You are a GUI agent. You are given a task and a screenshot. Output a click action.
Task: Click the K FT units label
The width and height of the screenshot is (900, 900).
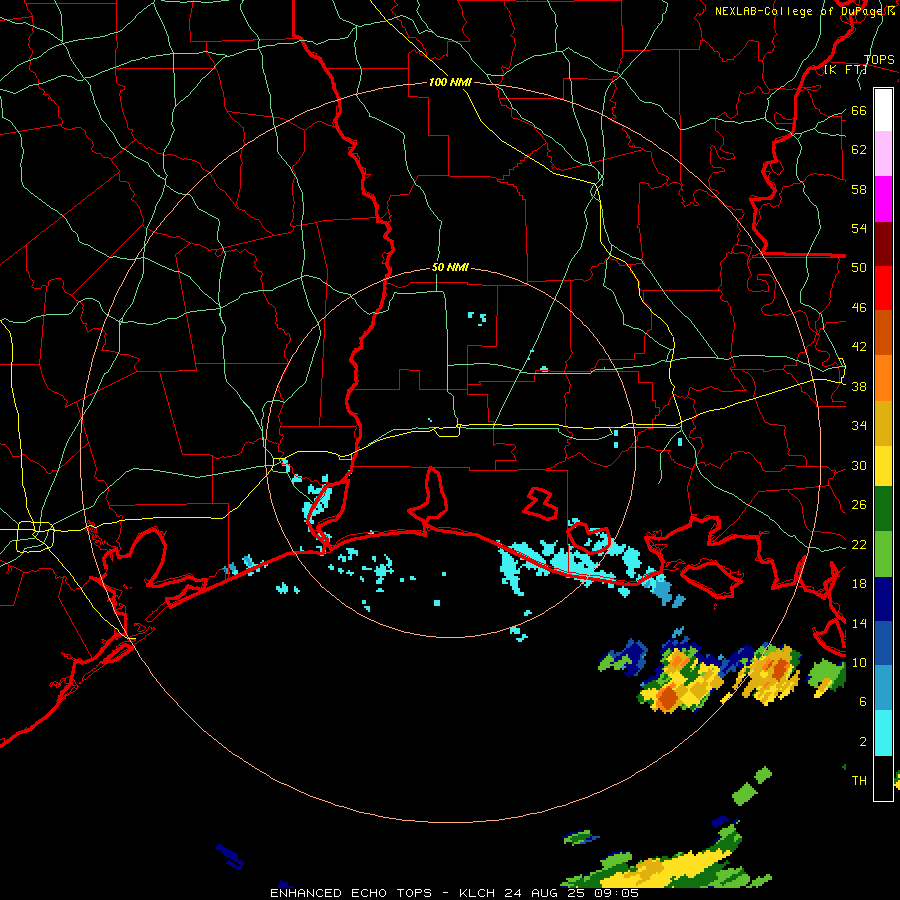845,70
